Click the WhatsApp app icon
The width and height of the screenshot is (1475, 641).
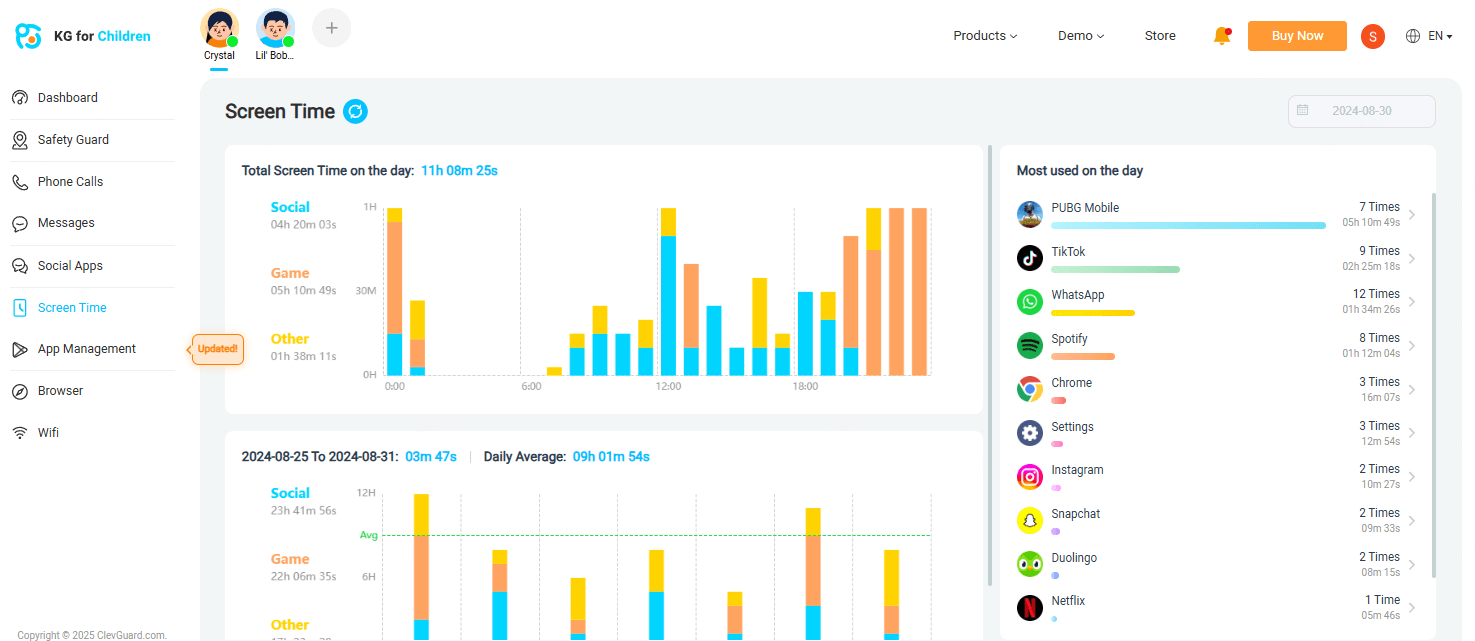coord(1030,302)
